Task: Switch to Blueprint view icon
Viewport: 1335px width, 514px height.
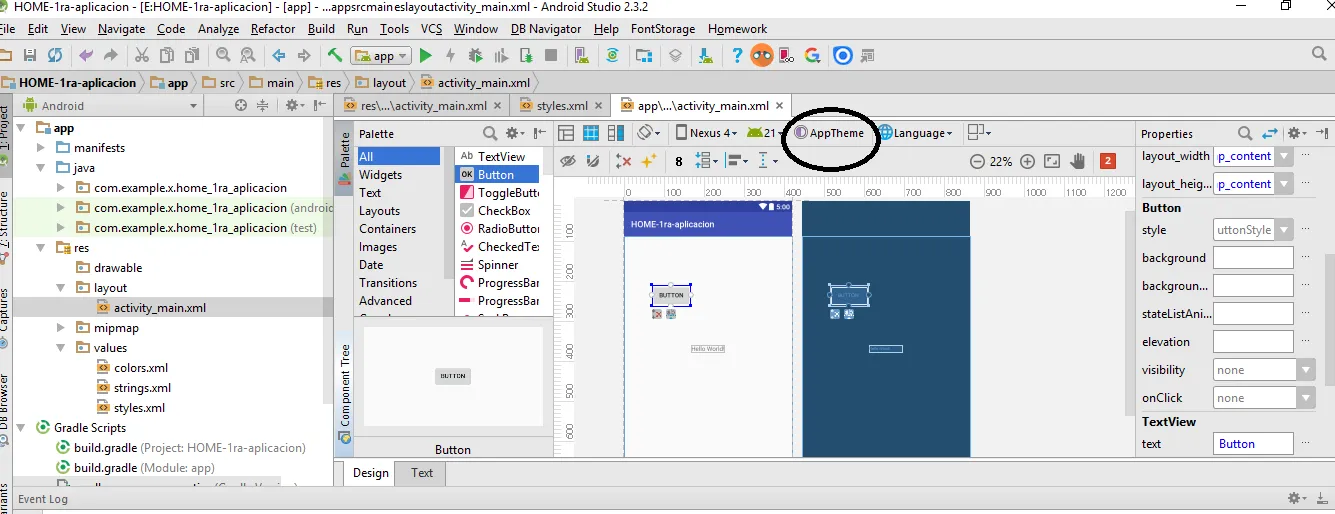Action: [591, 133]
